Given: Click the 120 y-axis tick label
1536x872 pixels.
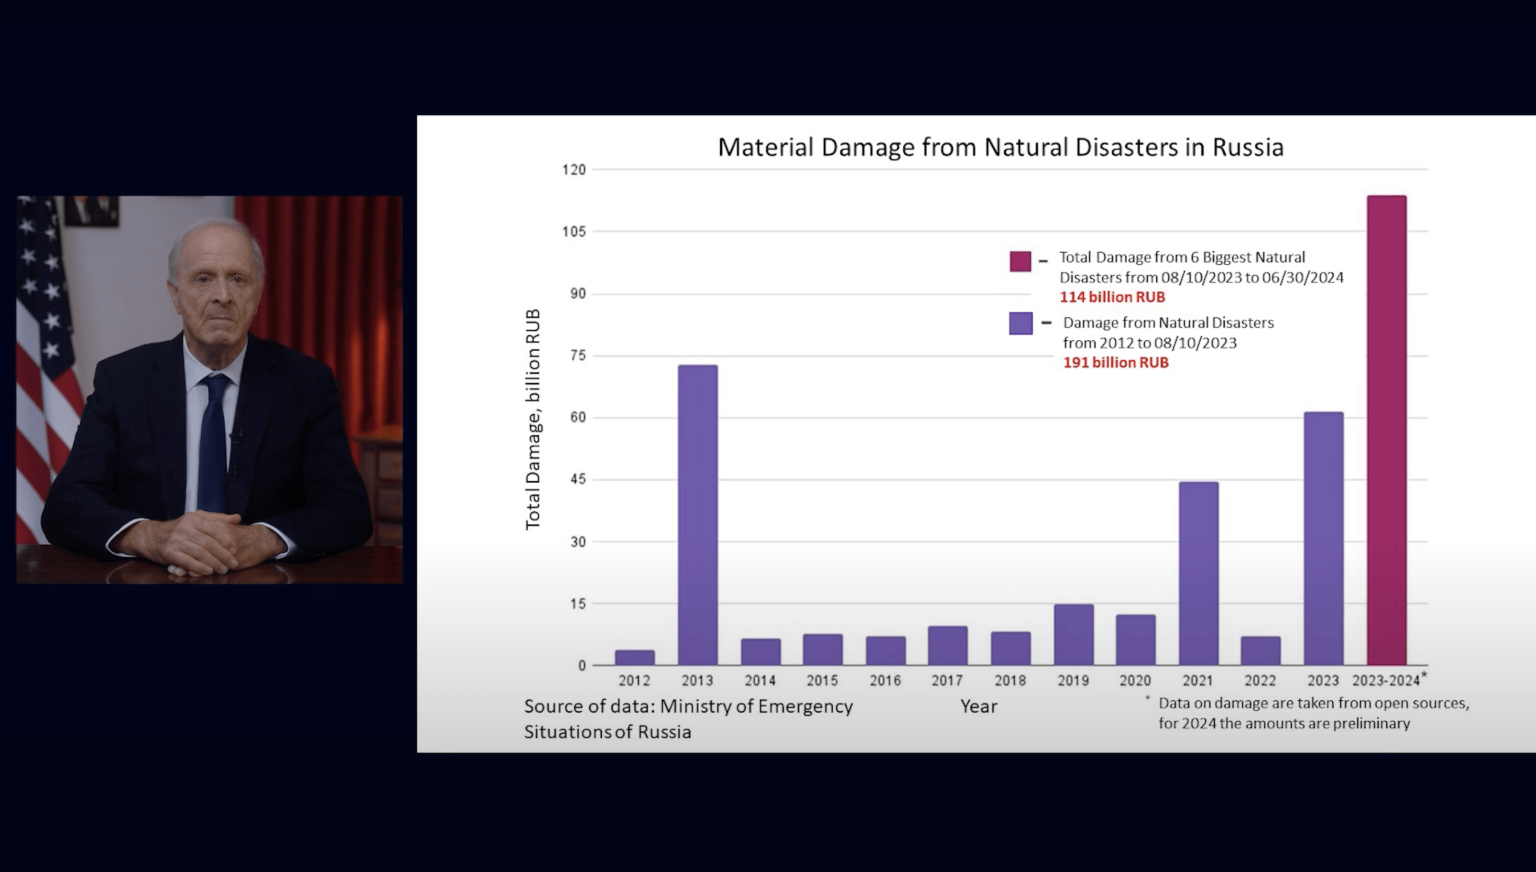Looking at the screenshot, I should 574,170.
